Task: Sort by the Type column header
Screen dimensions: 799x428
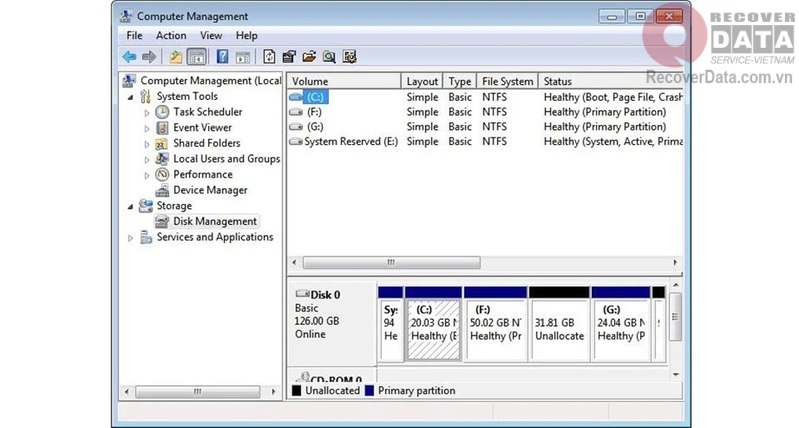Action: tap(460, 82)
